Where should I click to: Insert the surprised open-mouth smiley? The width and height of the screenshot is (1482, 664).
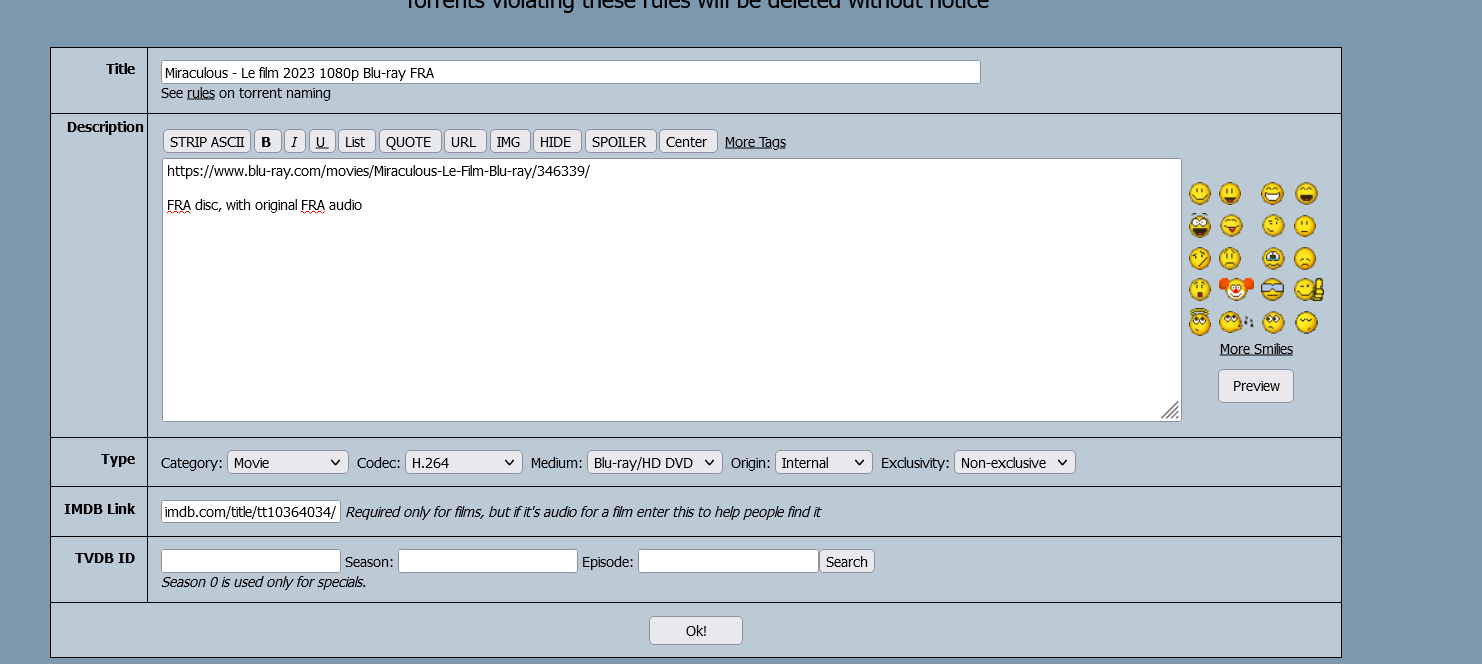(x=1200, y=290)
